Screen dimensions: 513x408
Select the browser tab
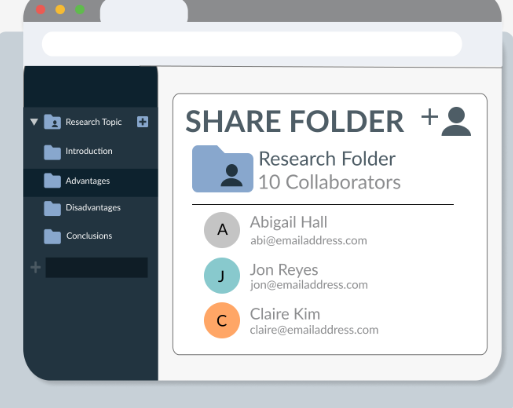144,11
